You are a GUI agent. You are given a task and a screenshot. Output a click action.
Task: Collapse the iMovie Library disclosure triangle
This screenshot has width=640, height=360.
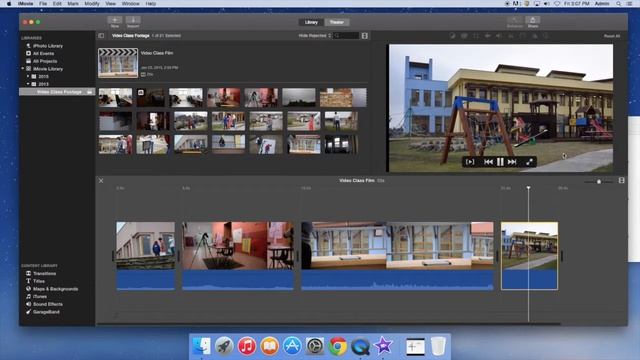coord(23,69)
